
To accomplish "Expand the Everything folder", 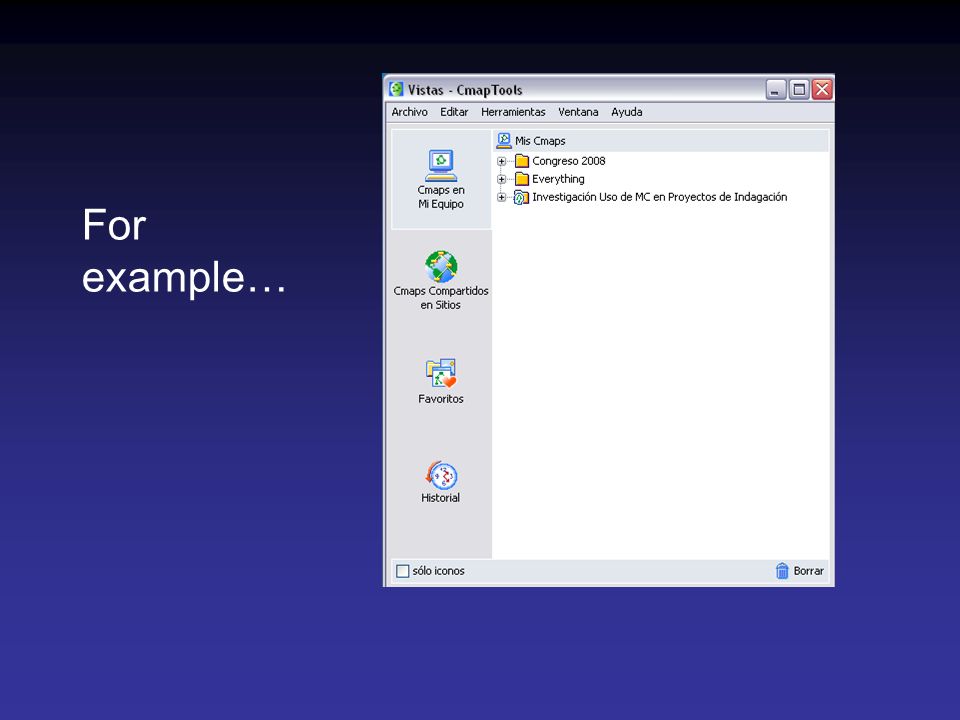I will click(x=501, y=179).
